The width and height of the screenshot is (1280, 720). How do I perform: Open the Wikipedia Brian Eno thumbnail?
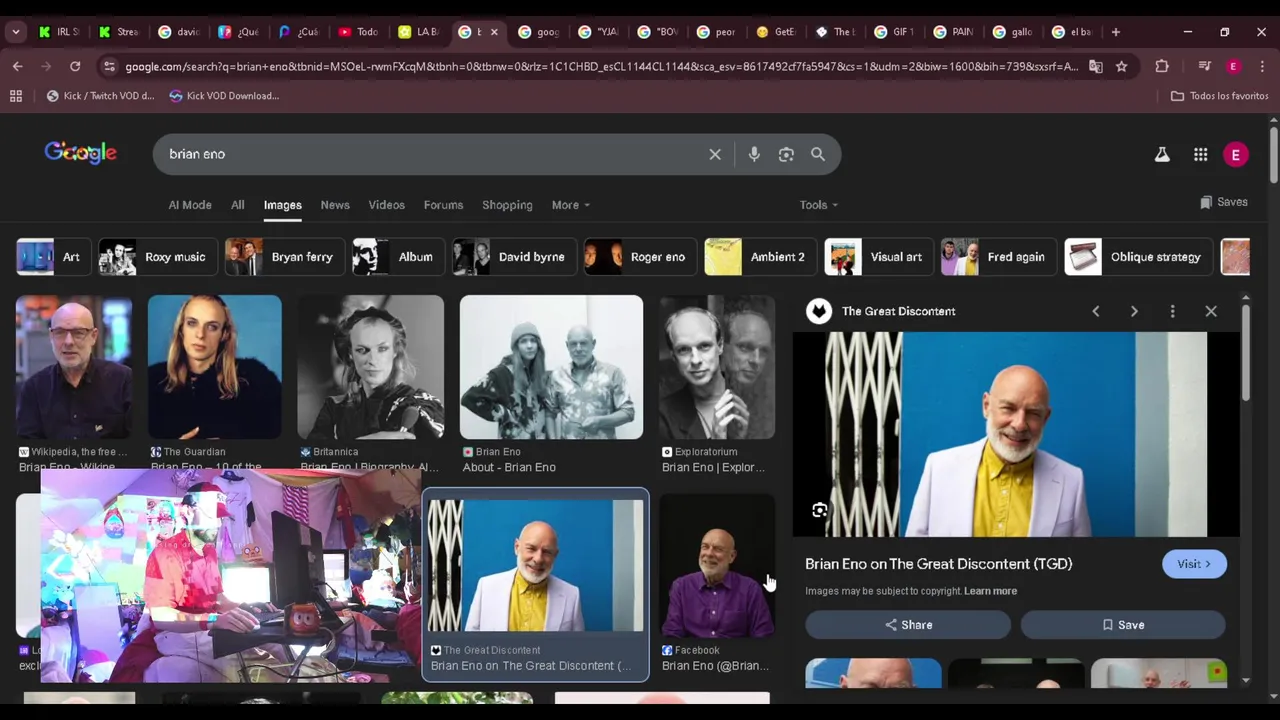[x=74, y=367]
